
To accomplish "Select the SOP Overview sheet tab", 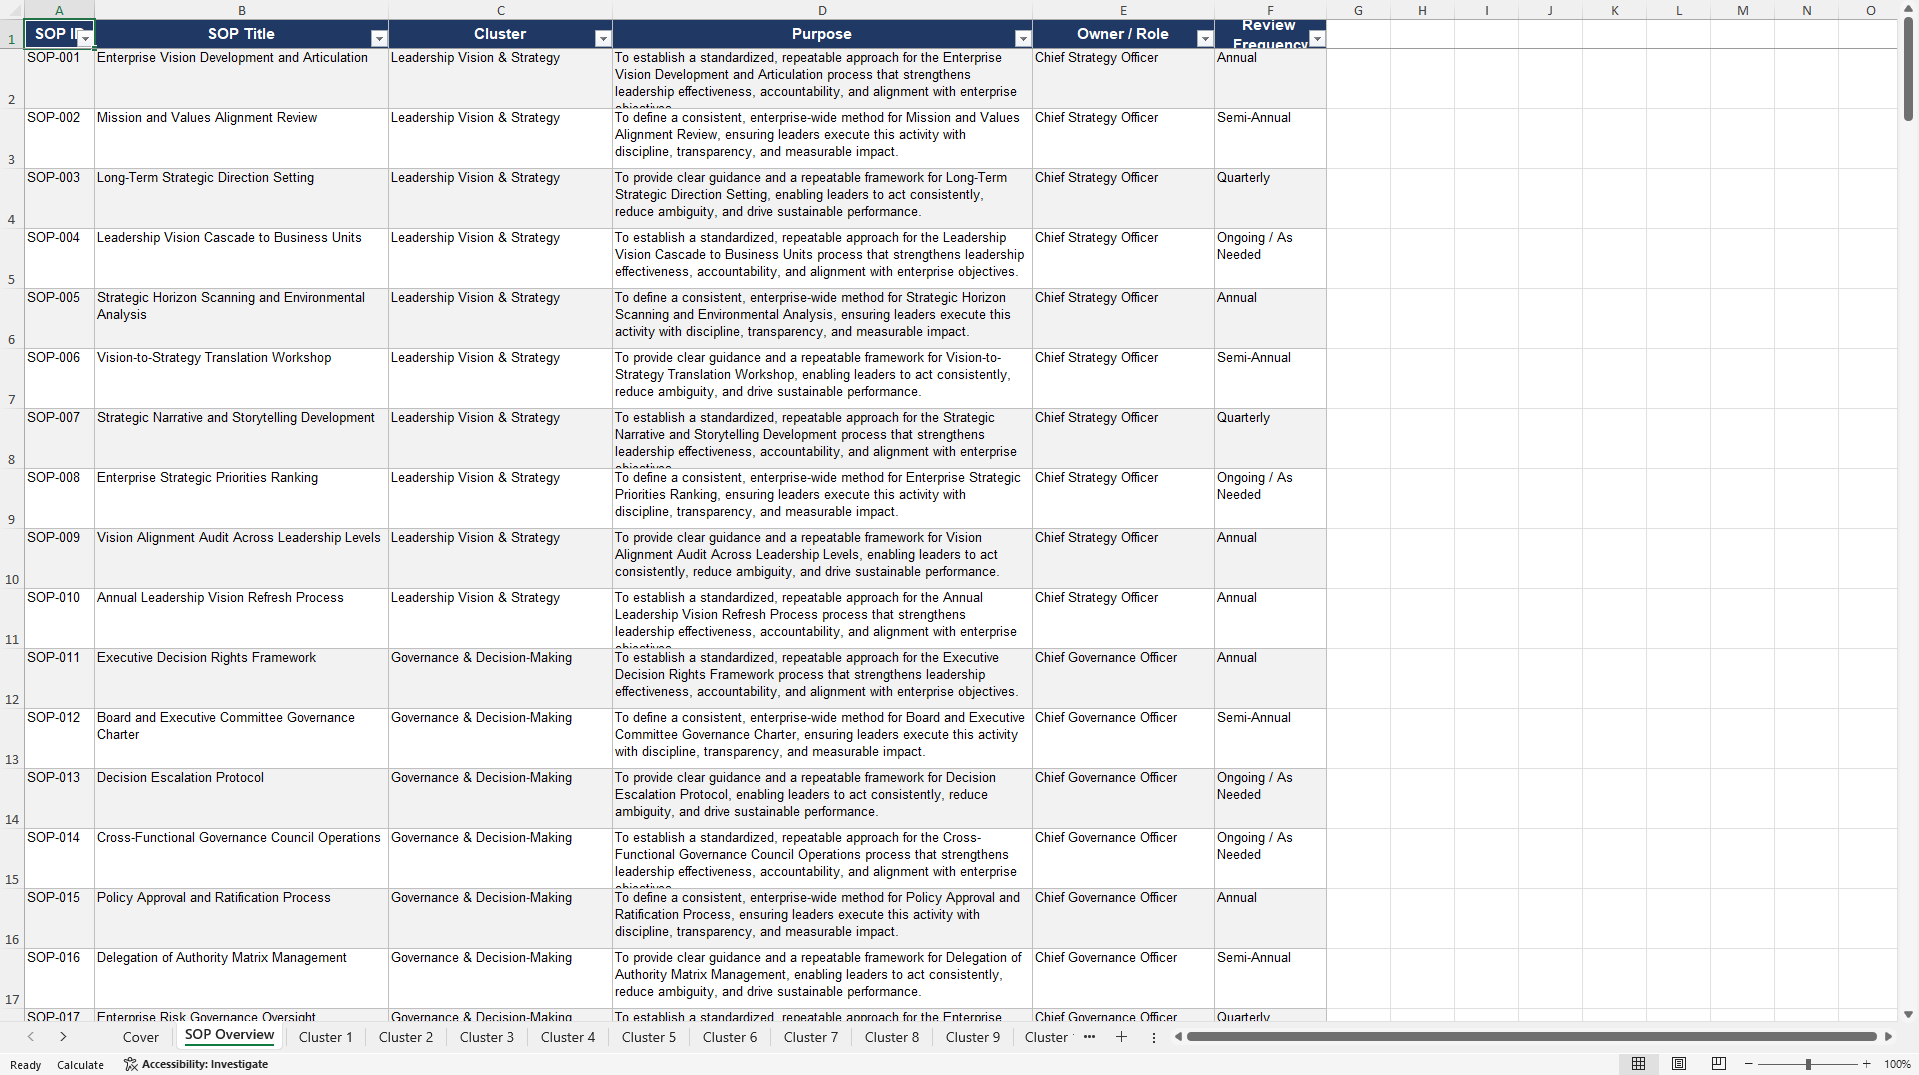I will [x=229, y=1036].
